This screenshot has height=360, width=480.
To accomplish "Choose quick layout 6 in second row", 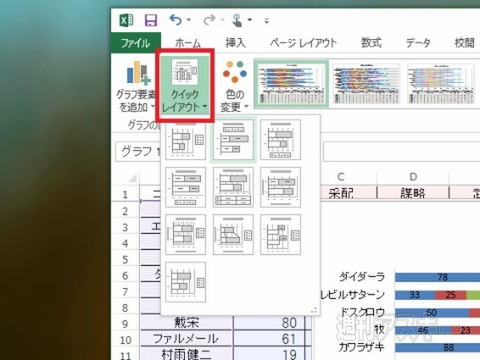I will (280, 187).
